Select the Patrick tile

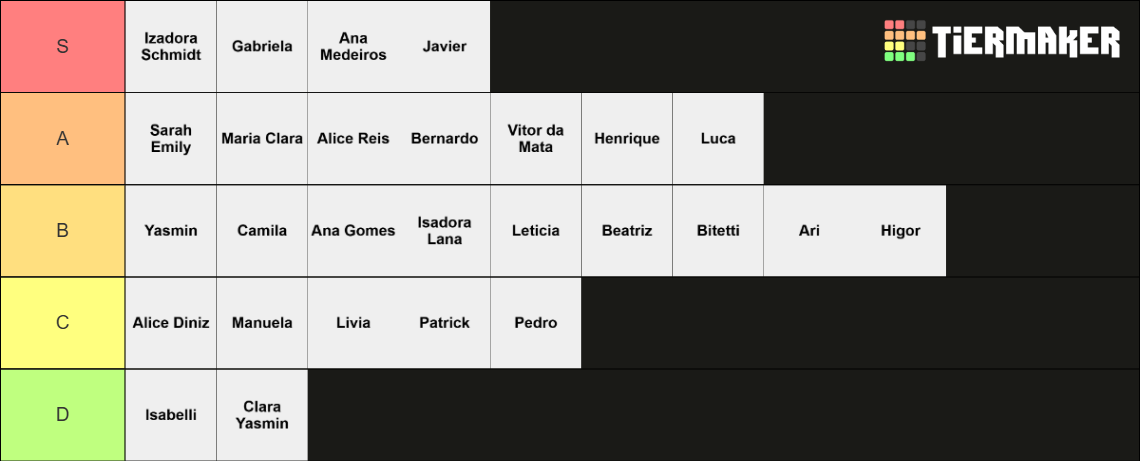[x=444, y=323]
